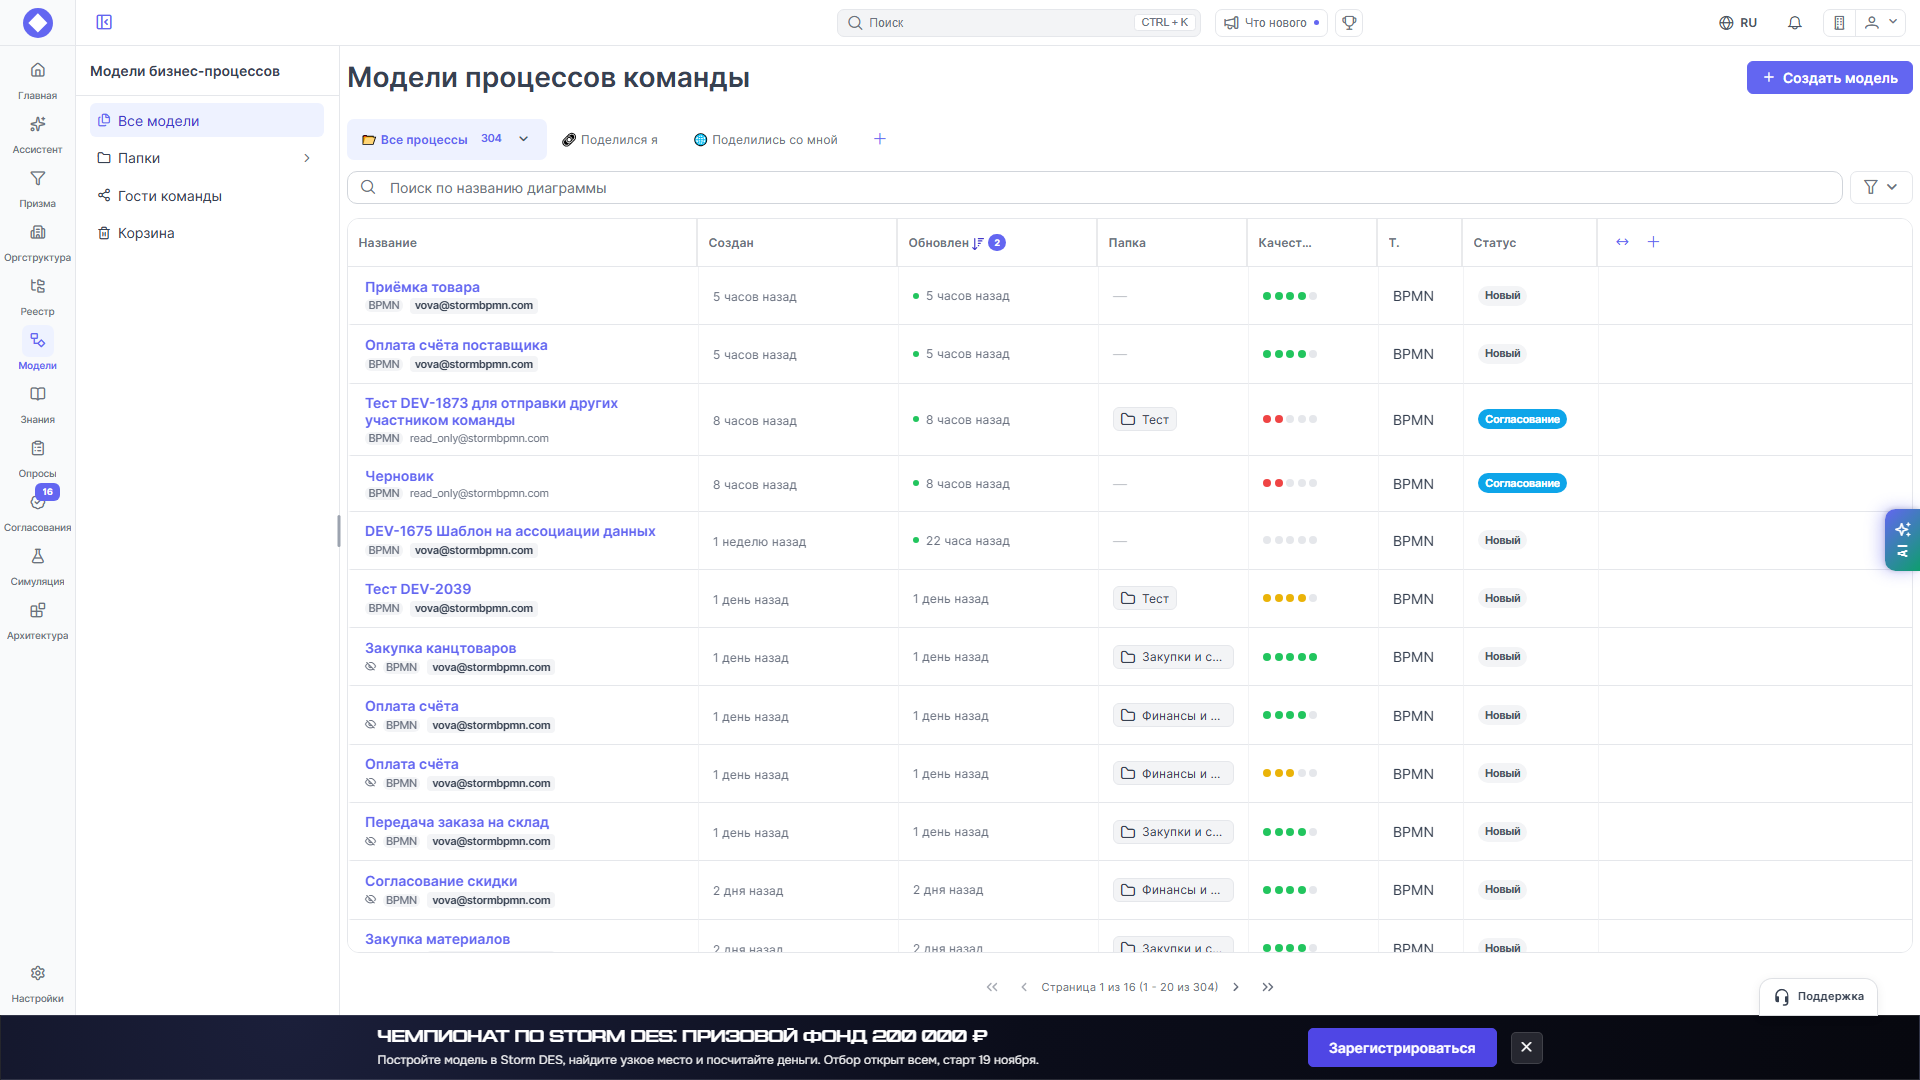The image size is (1920, 1080).
Task: Open the Оргструктура sidebar icon
Action: click(37, 232)
